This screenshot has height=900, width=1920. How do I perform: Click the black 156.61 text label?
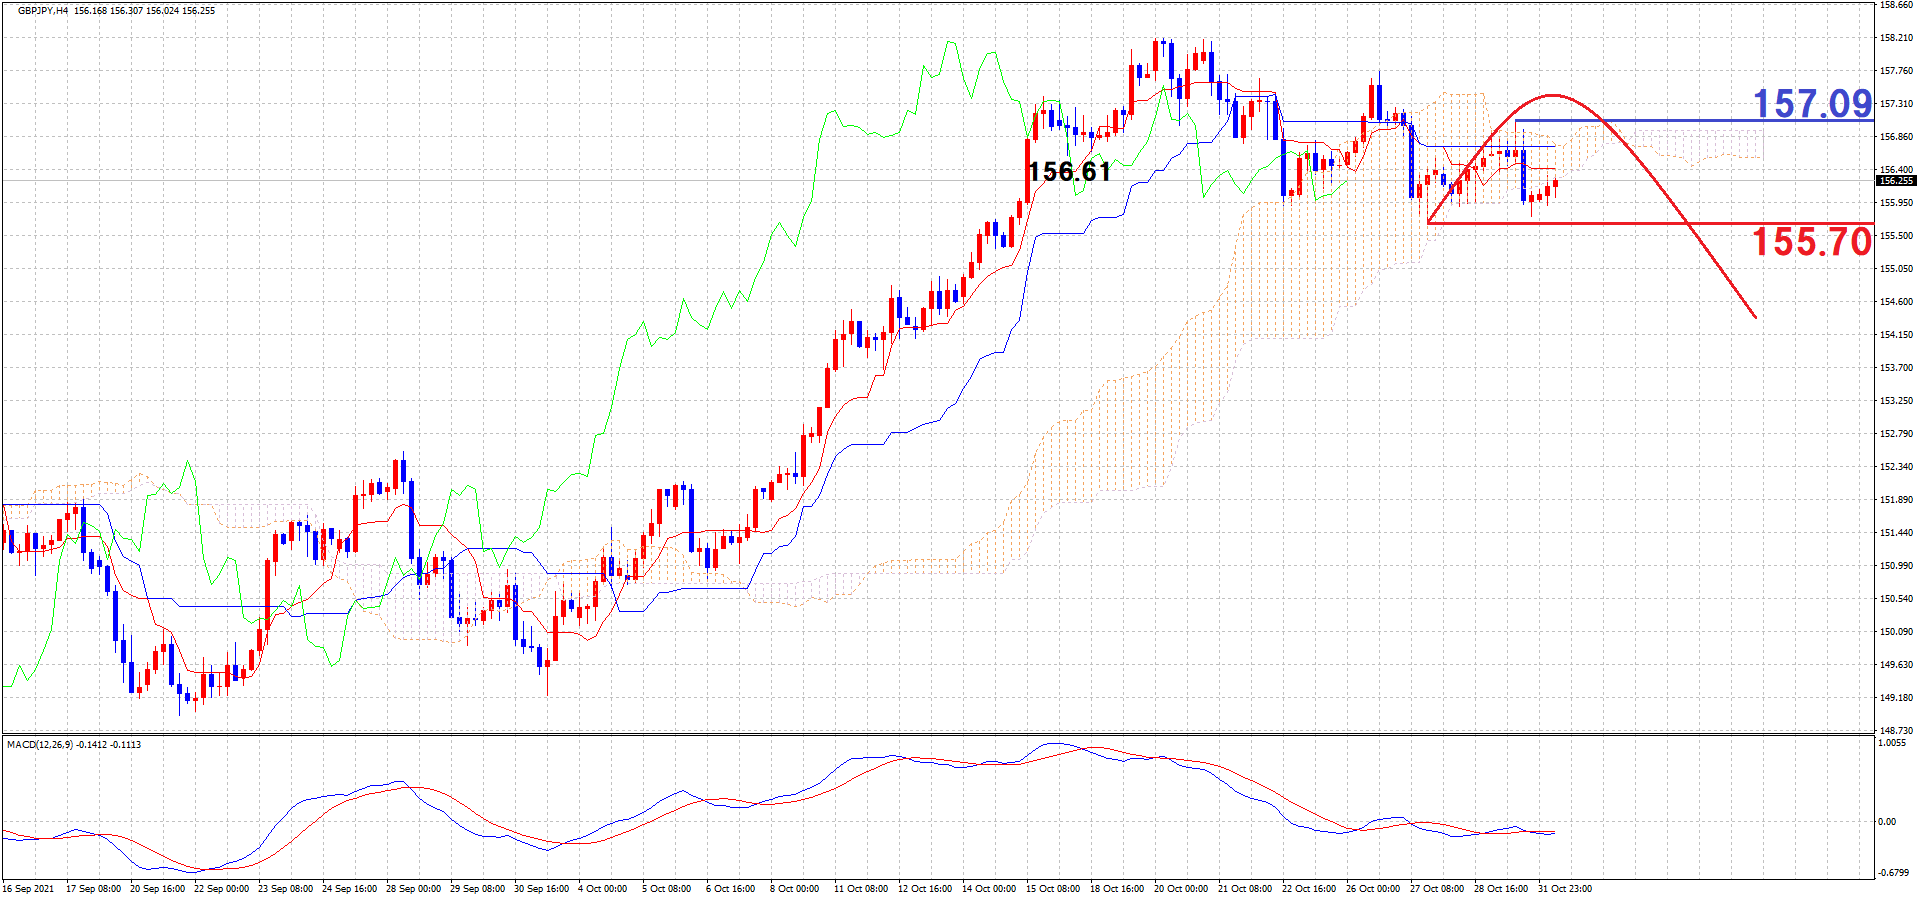tap(1069, 172)
